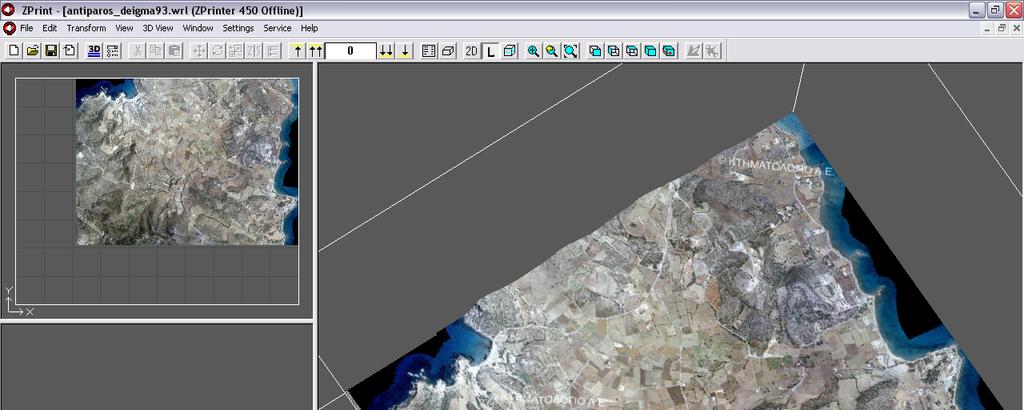
Task: Click the greyed-out Paste icon
Action: [x=174, y=51]
